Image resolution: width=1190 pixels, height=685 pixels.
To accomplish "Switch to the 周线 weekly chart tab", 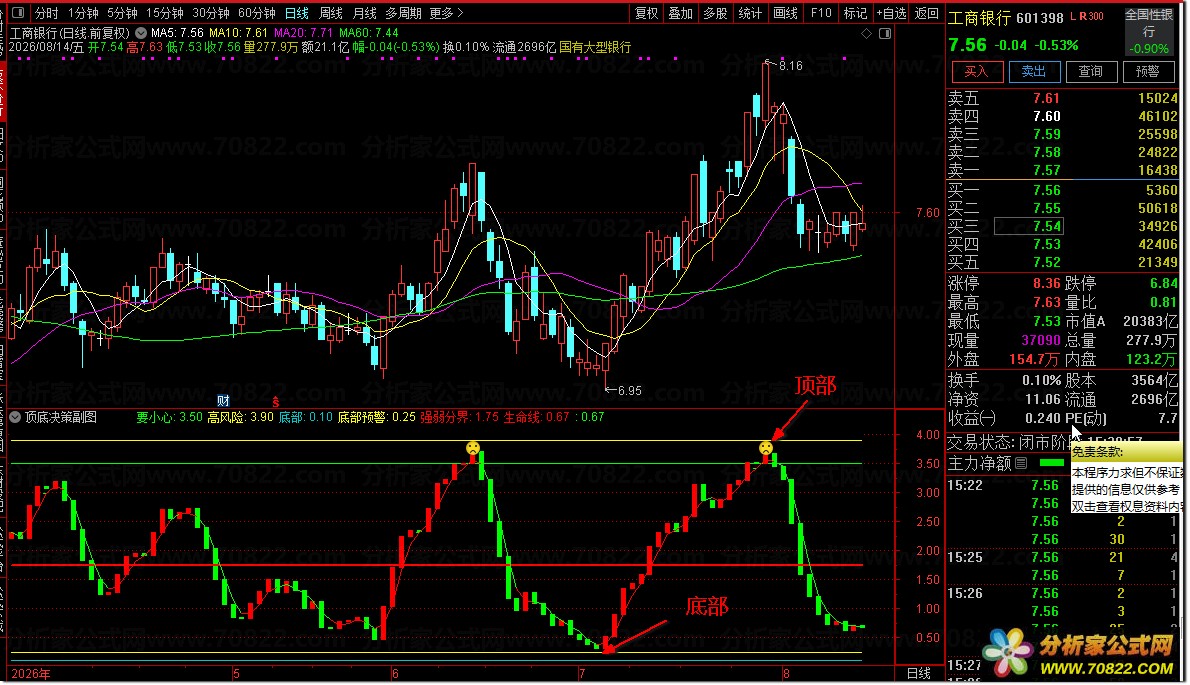I will [x=331, y=13].
